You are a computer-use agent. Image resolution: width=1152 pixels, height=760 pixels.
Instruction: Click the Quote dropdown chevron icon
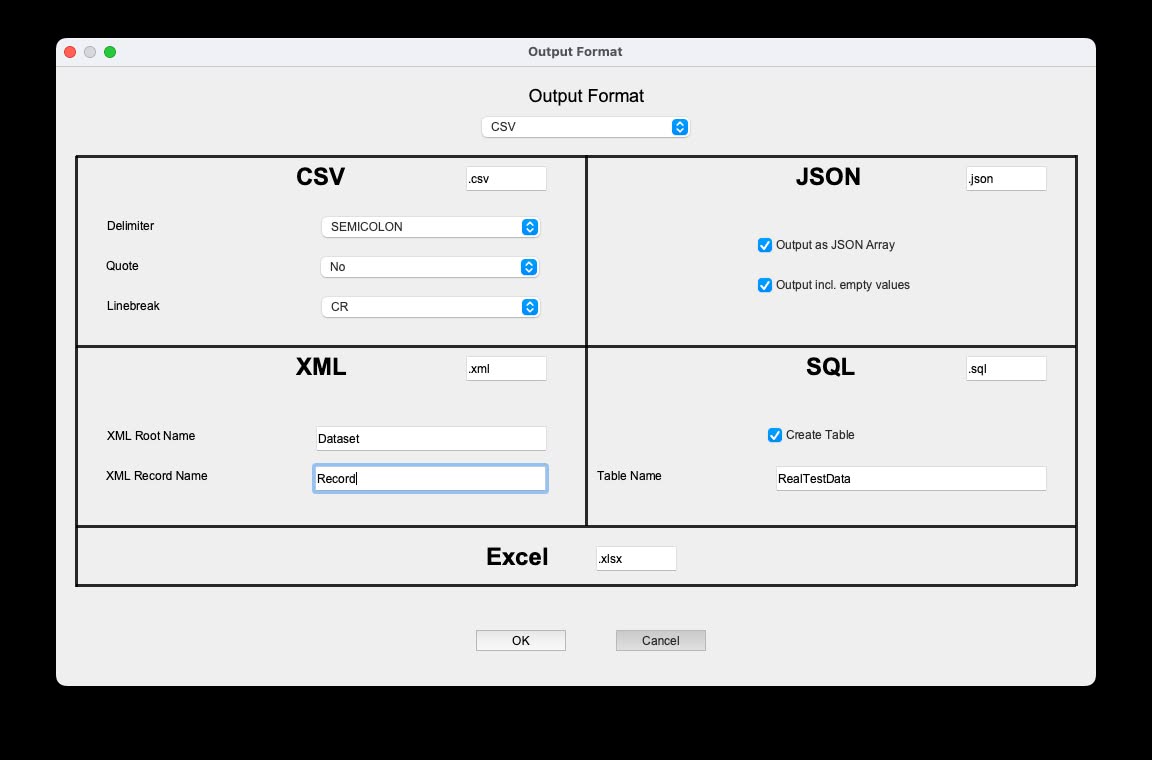[x=530, y=267]
